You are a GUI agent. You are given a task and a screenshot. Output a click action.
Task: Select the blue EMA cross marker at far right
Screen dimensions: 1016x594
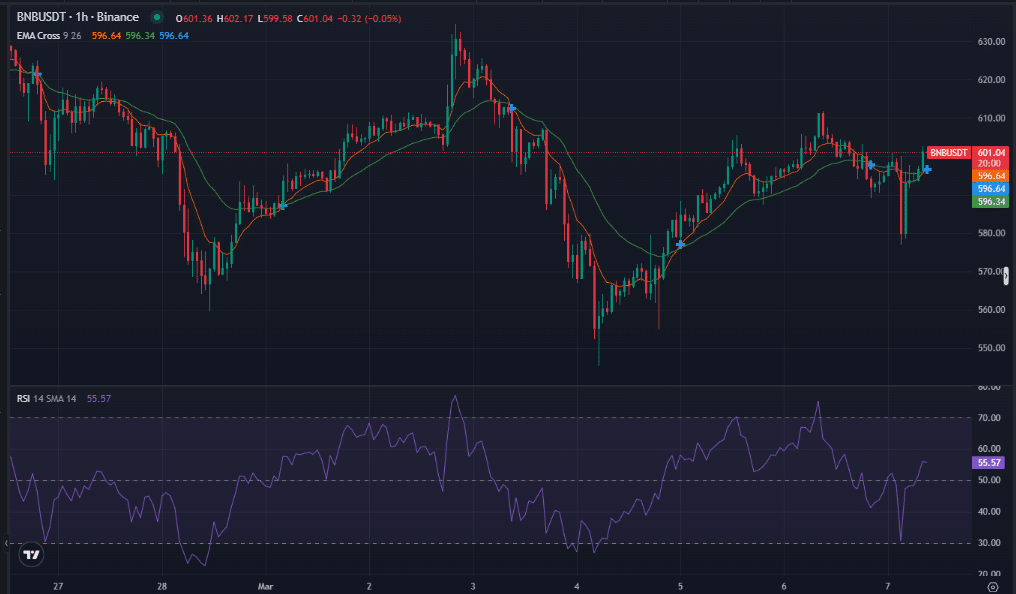(x=928, y=170)
